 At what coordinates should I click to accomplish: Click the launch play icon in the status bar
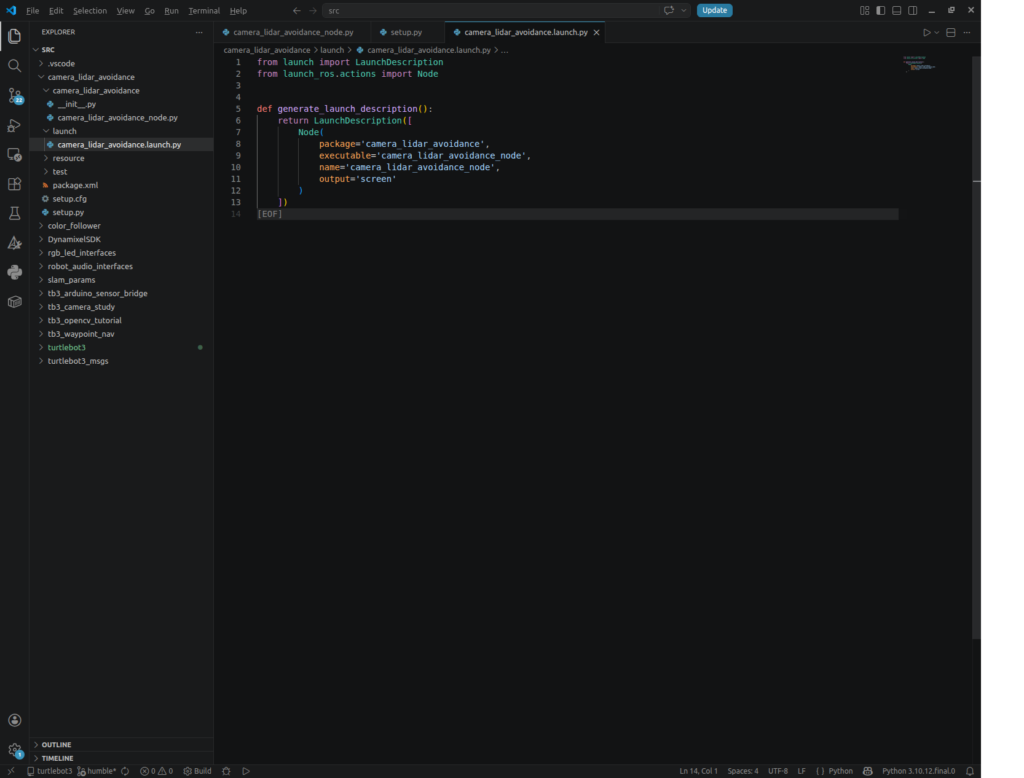point(246,771)
